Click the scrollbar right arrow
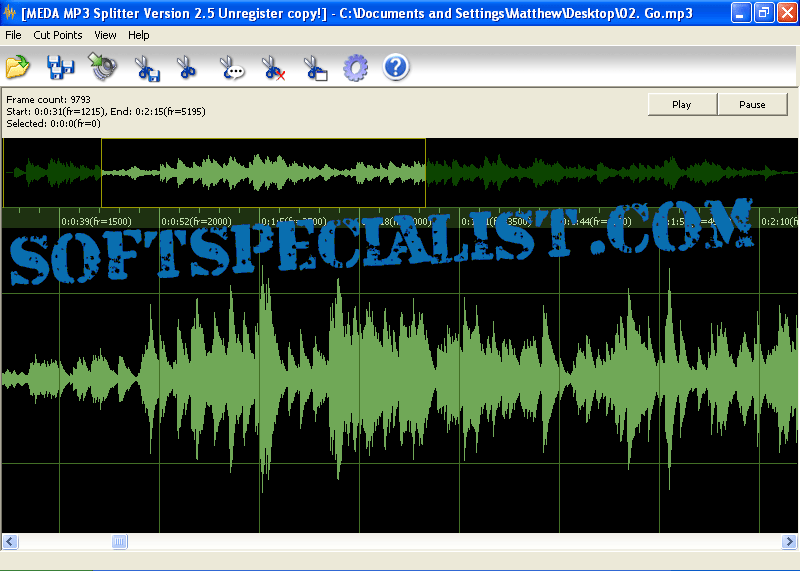 tap(789, 541)
